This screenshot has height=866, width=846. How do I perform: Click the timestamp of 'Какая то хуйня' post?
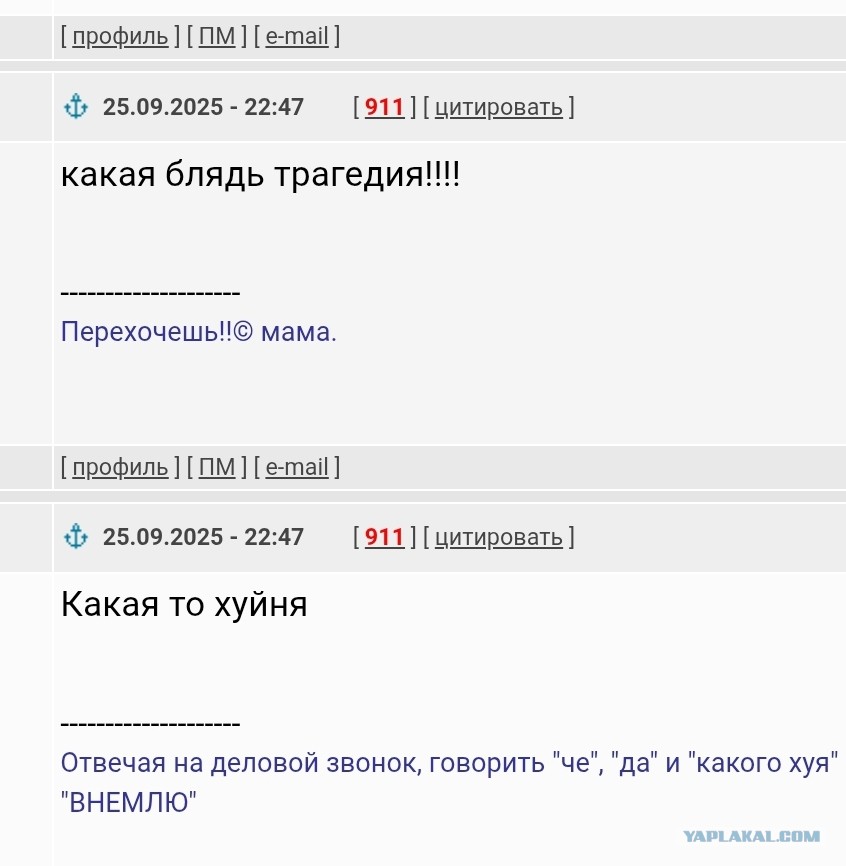click(203, 537)
